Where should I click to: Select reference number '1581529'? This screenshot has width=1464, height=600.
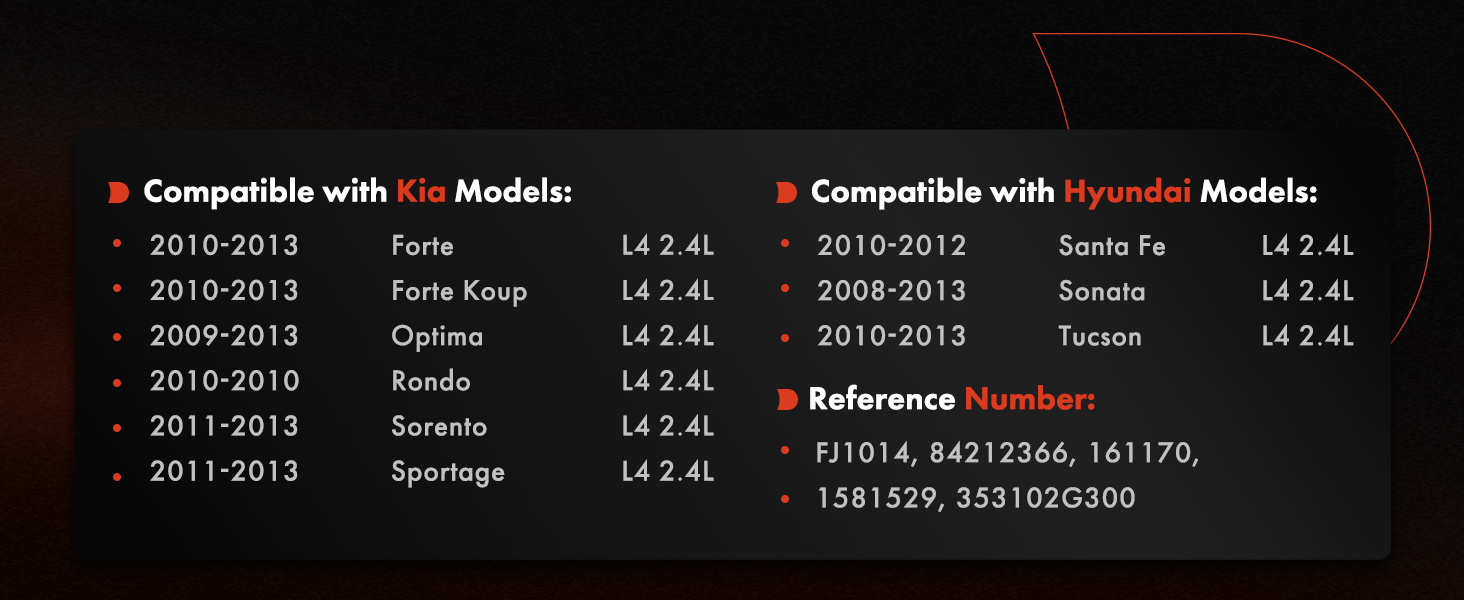click(x=878, y=499)
